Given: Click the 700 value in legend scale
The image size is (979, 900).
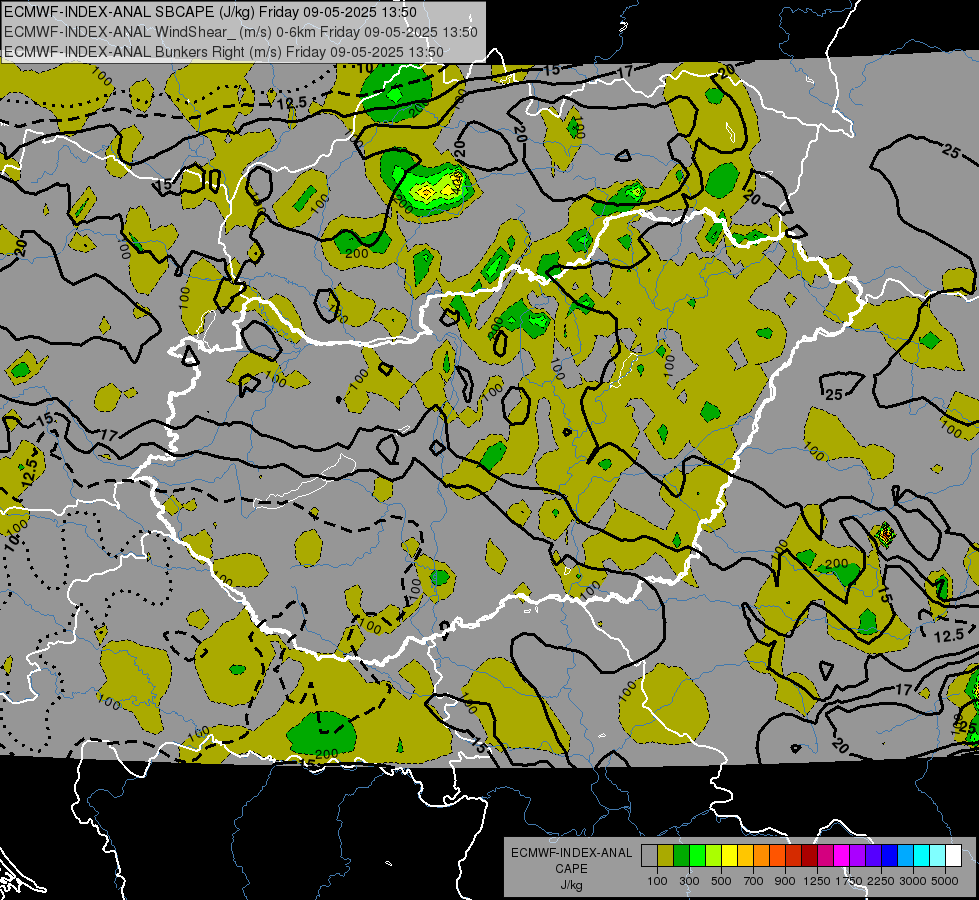Looking at the screenshot, I should [754, 881].
